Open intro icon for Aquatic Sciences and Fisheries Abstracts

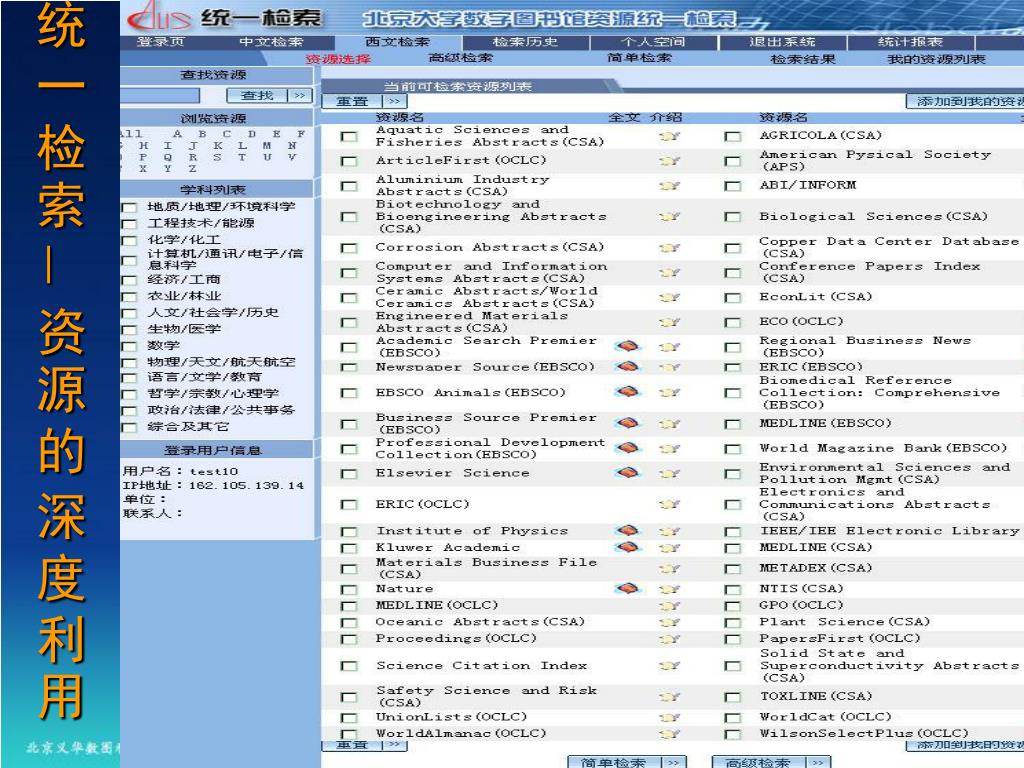pos(669,136)
